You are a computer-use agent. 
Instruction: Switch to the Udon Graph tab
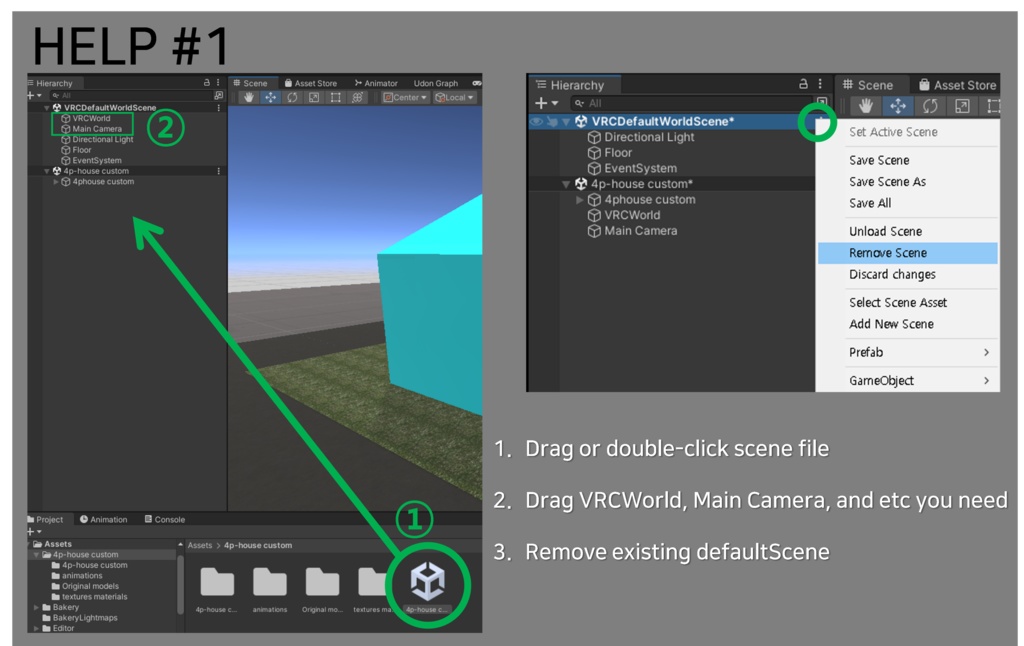pos(436,83)
